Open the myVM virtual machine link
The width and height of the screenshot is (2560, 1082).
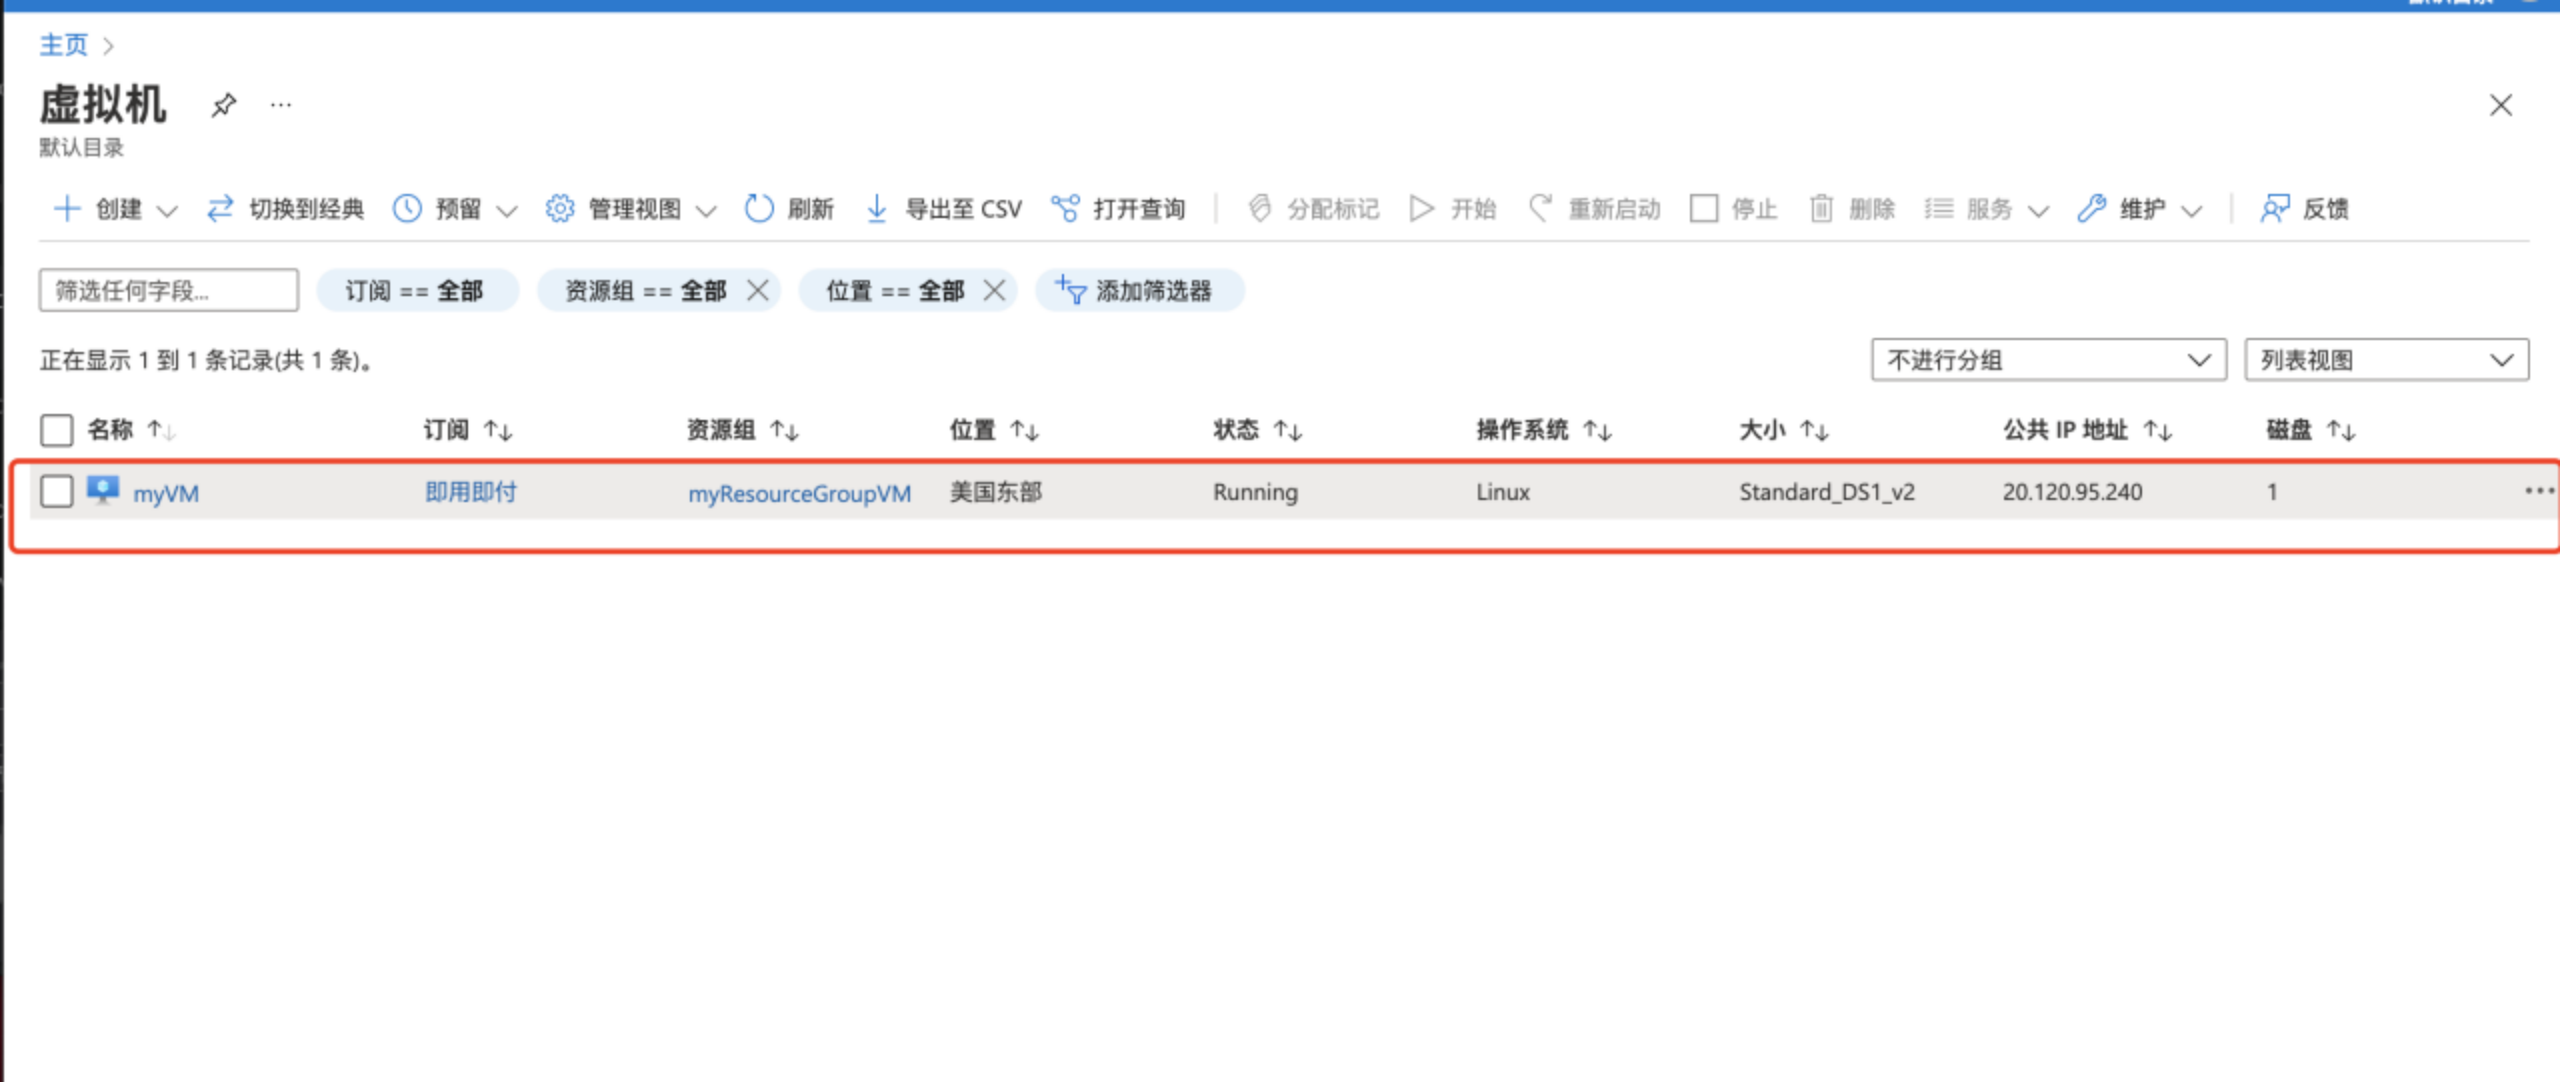point(166,493)
